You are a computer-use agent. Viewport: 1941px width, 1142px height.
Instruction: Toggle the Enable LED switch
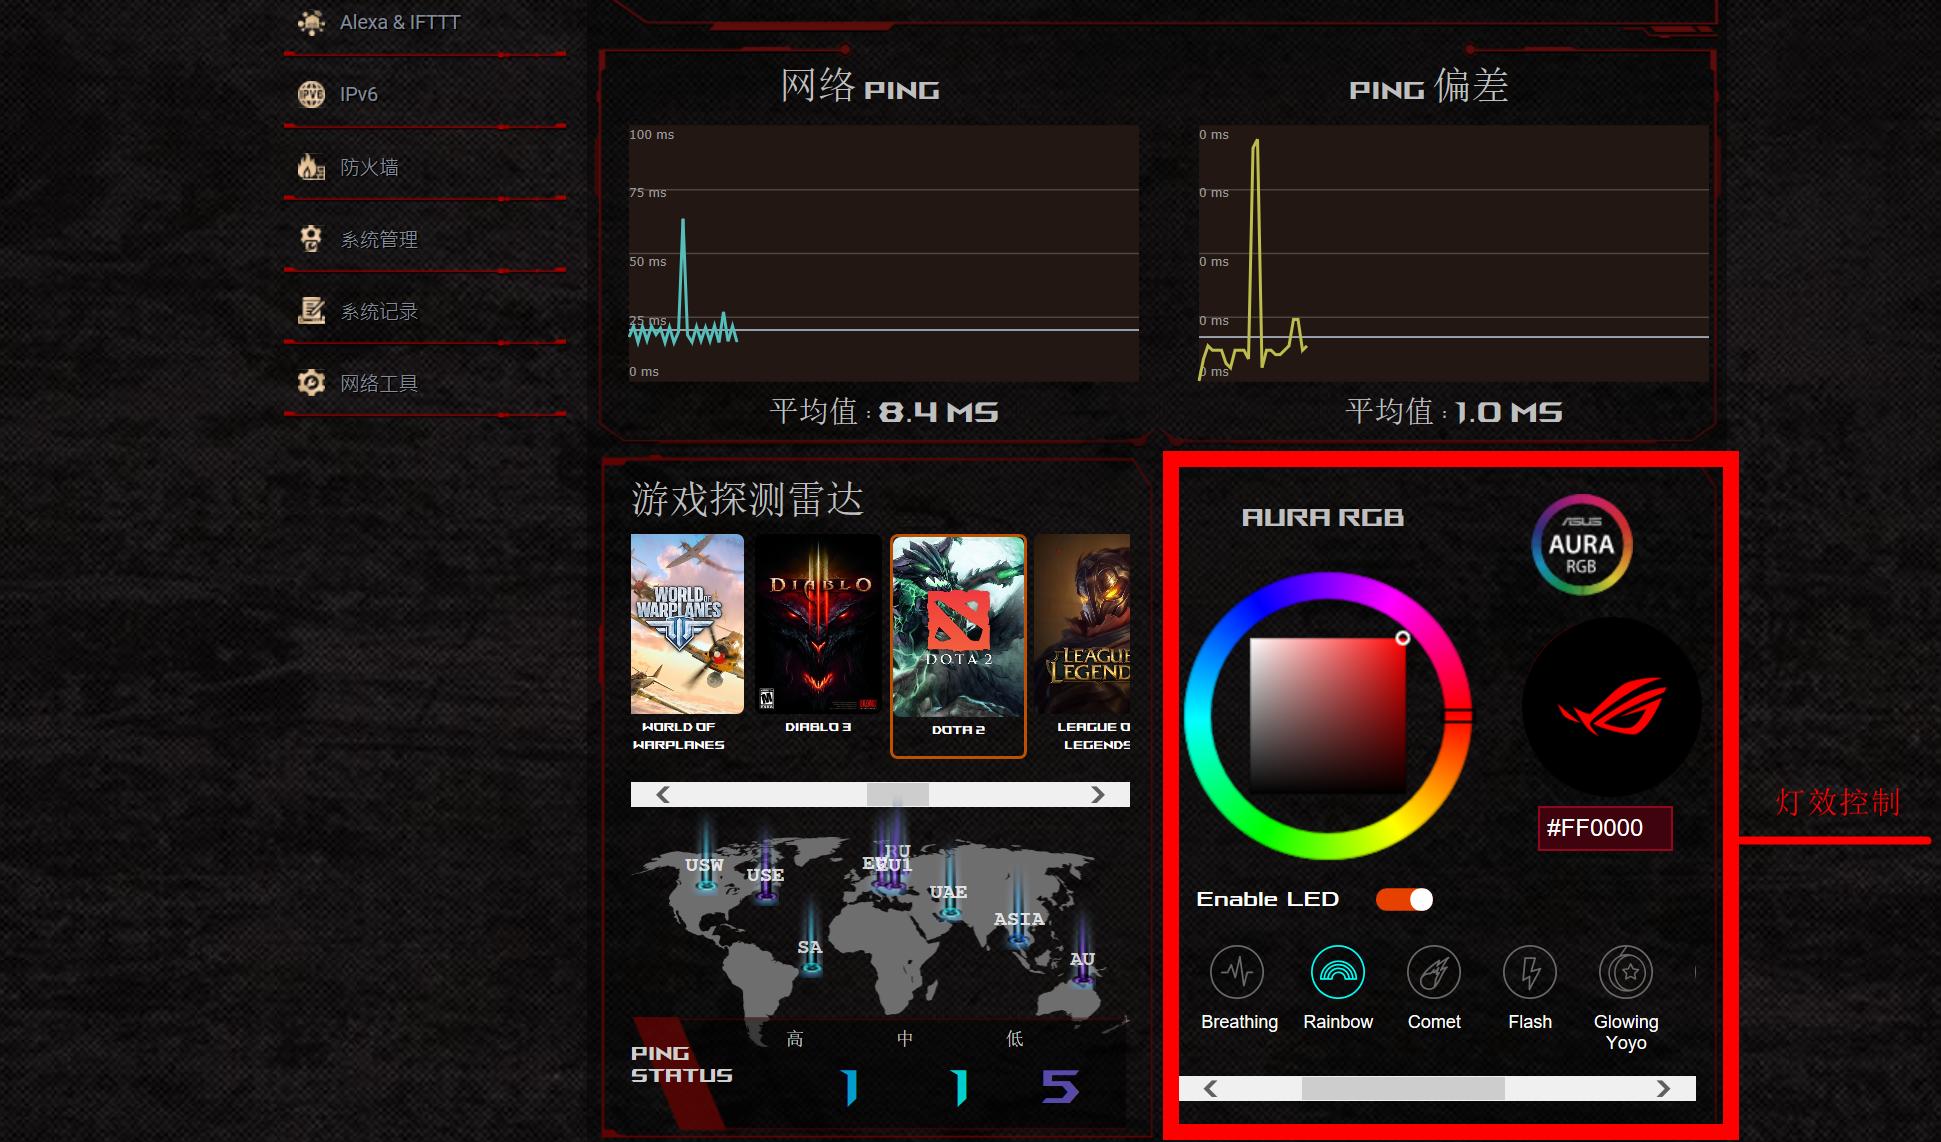[x=1404, y=899]
